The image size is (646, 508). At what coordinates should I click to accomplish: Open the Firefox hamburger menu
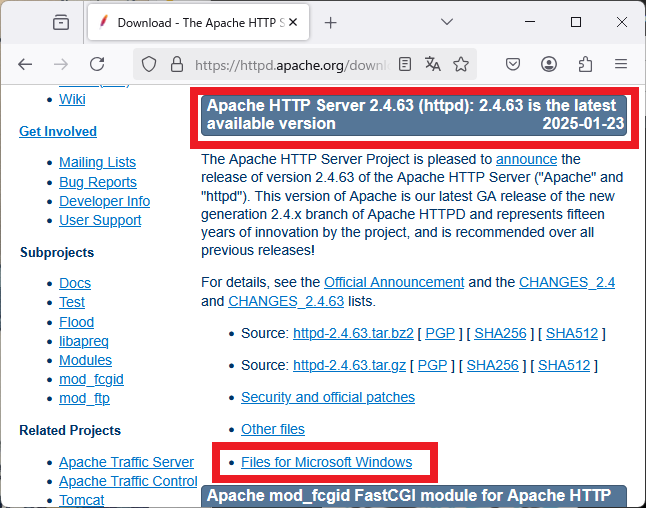621,64
